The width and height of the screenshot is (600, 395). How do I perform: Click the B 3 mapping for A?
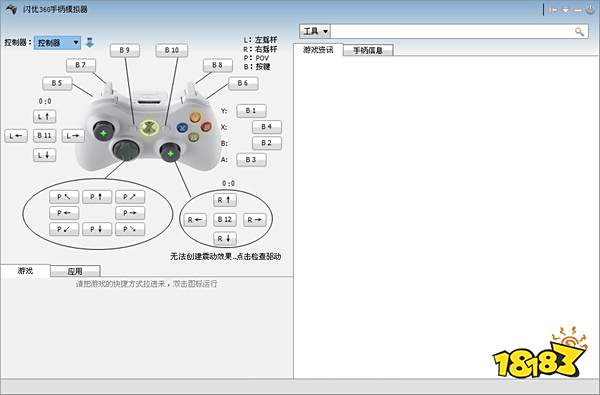[x=251, y=160]
